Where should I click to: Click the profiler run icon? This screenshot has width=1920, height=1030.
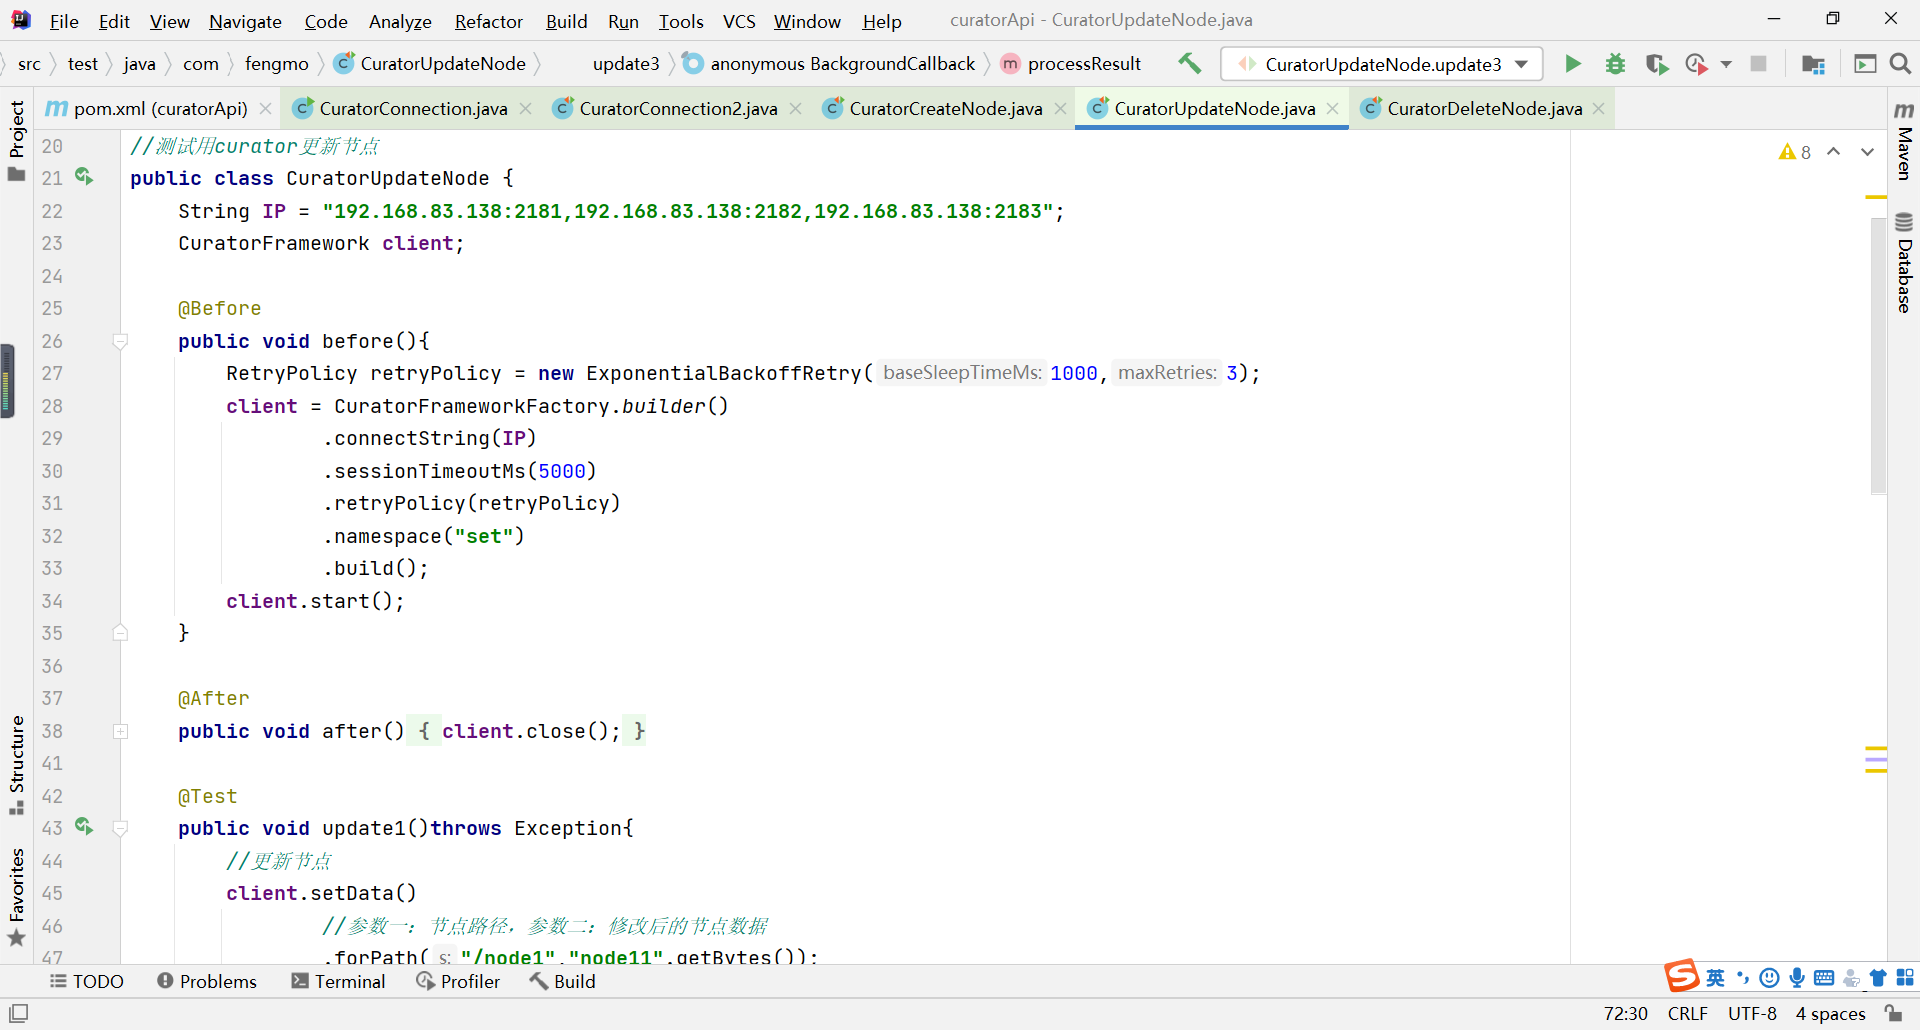pyautogui.click(x=1697, y=64)
